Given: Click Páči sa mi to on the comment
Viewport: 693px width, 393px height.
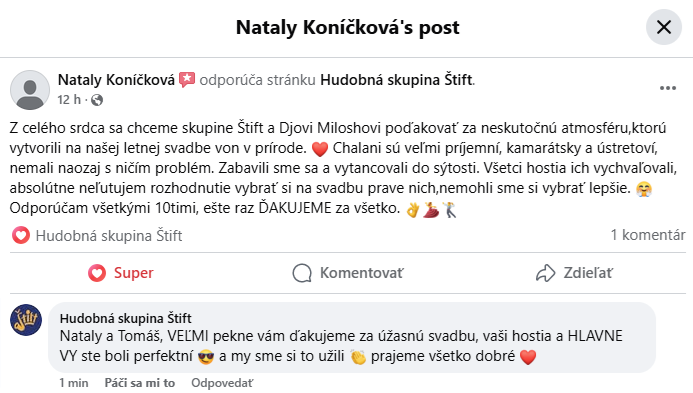Looking at the screenshot, I should [x=140, y=383].
